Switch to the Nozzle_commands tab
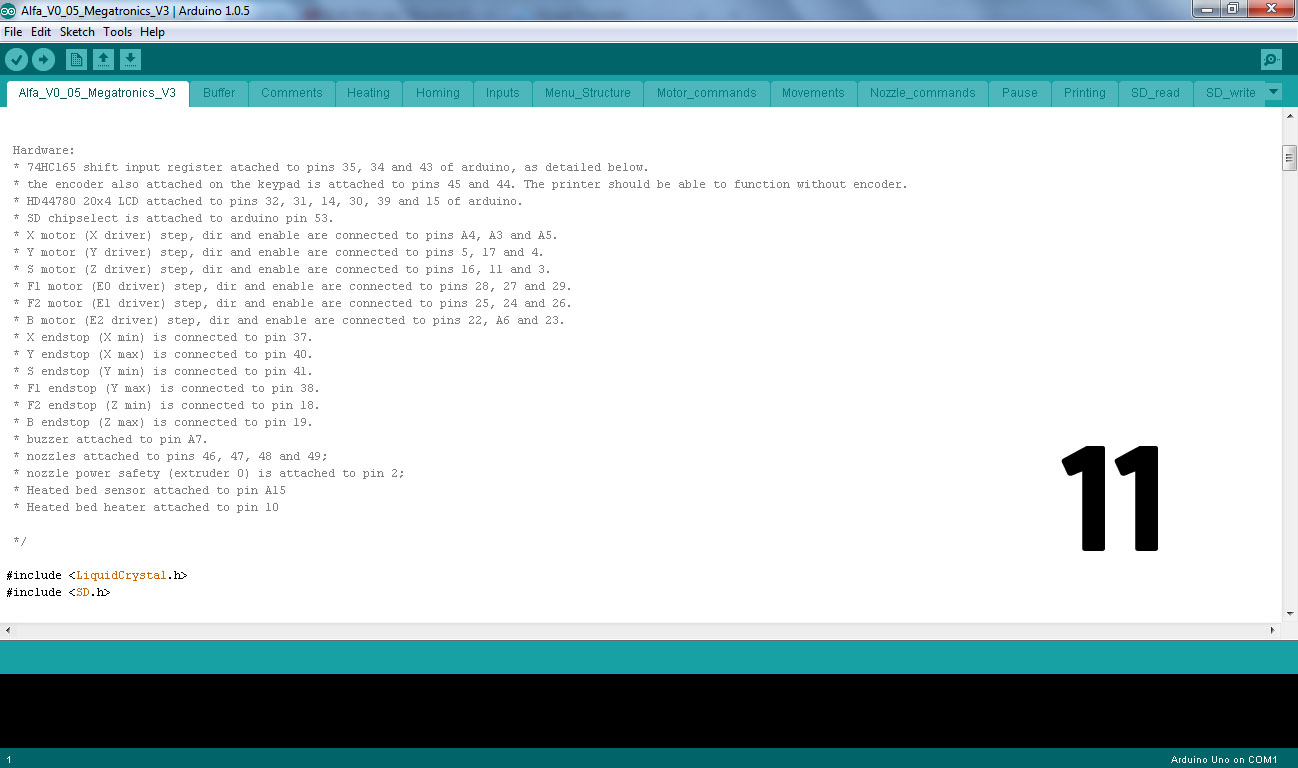The width and height of the screenshot is (1298, 768). (x=923, y=93)
